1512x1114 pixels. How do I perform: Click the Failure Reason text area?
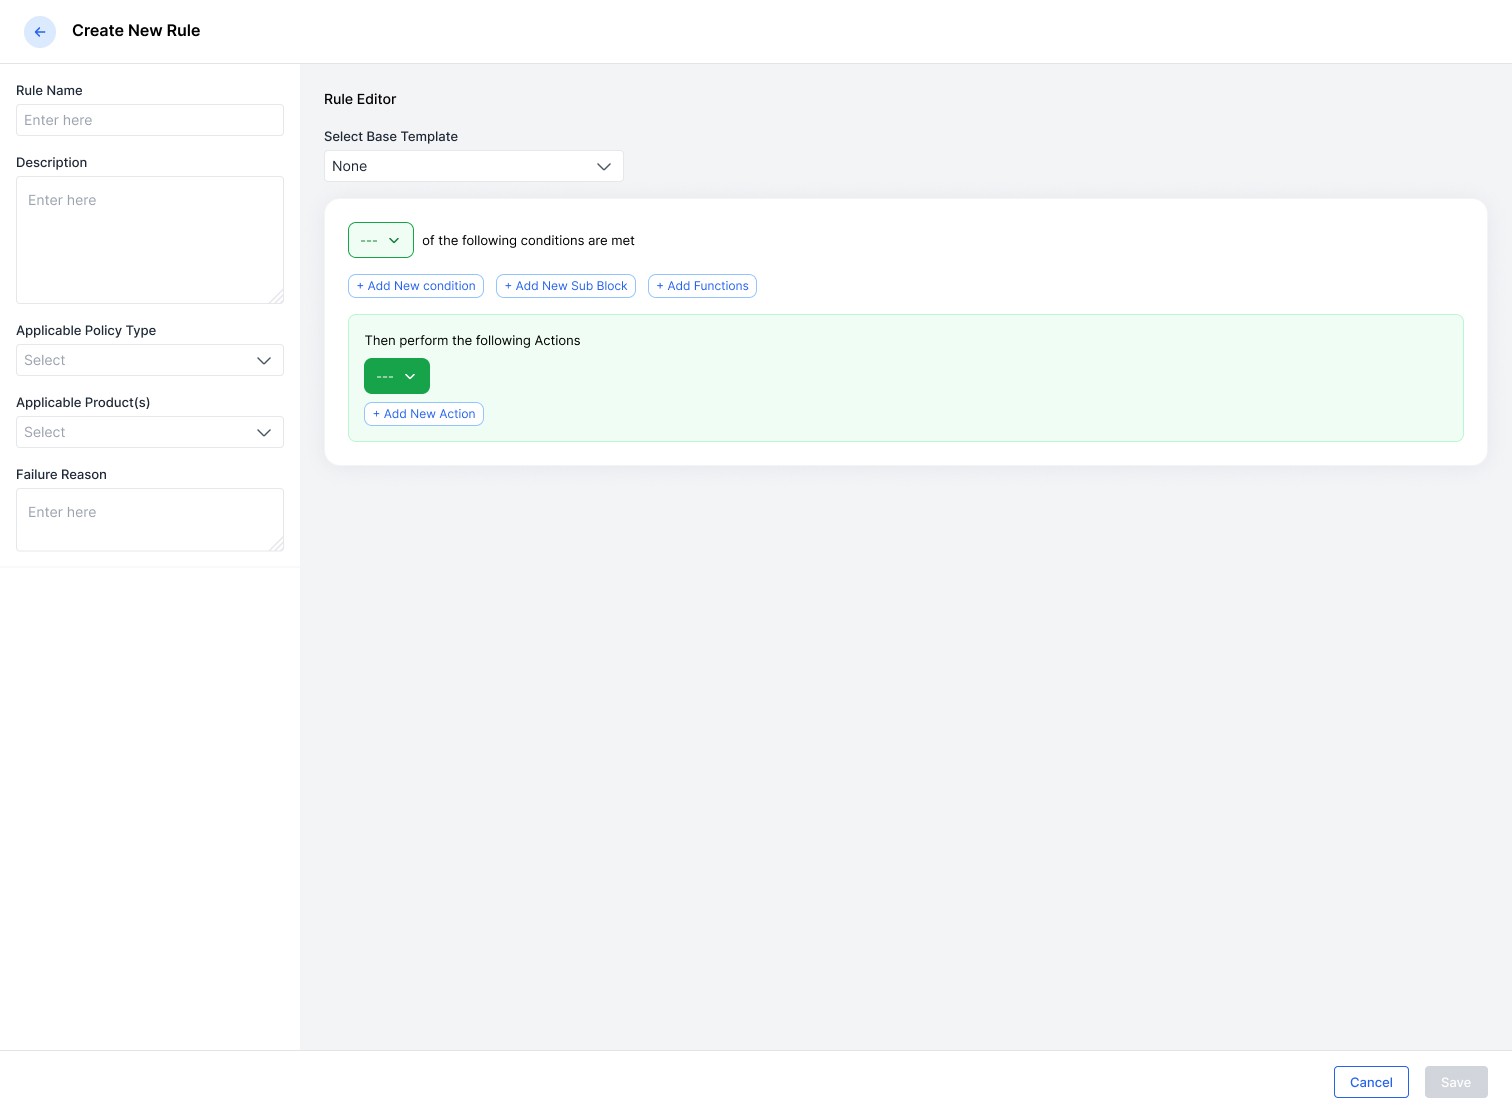150,520
